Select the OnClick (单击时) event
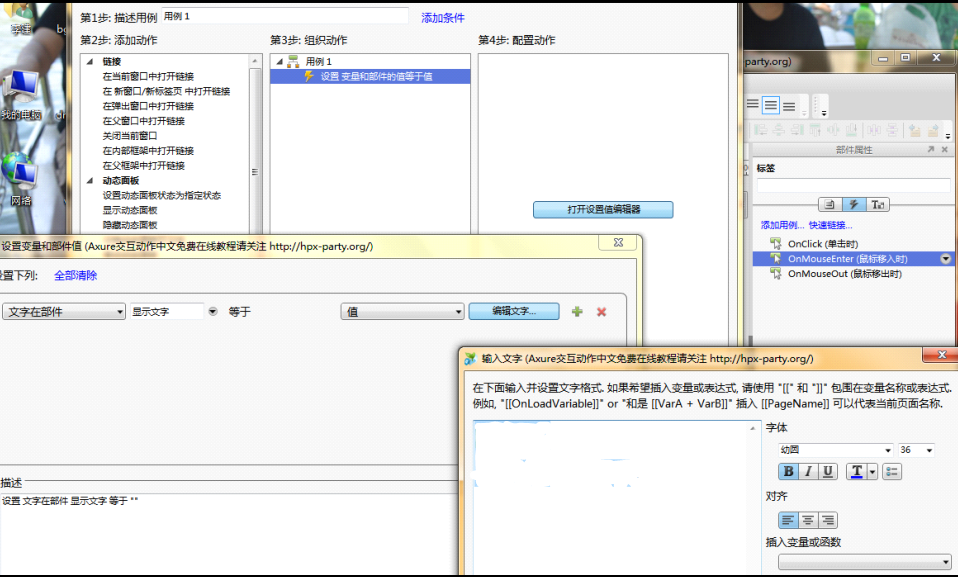Viewport: 958px width, 577px height. (x=822, y=243)
